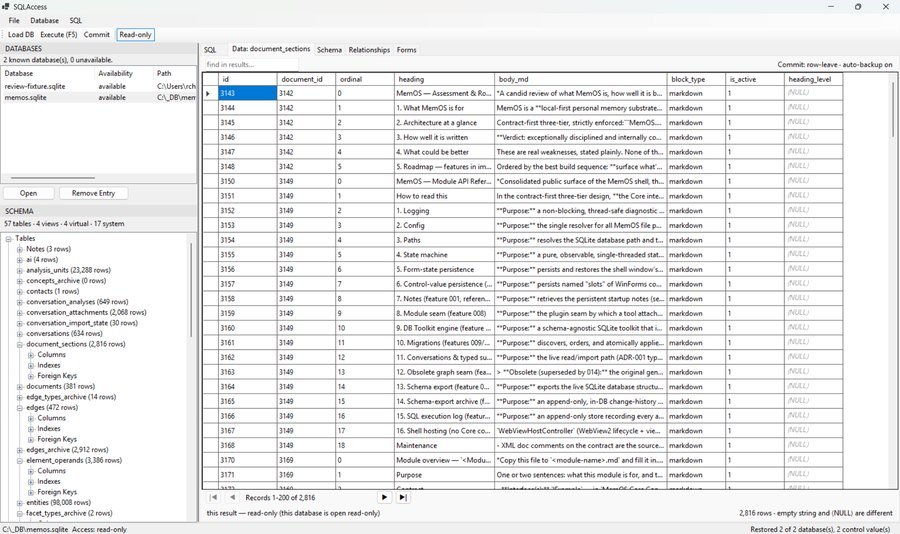Image resolution: width=900 pixels, height=534 pixels.
Task: Expand Foreign Keys under element_operands
Action: [30, 492]
